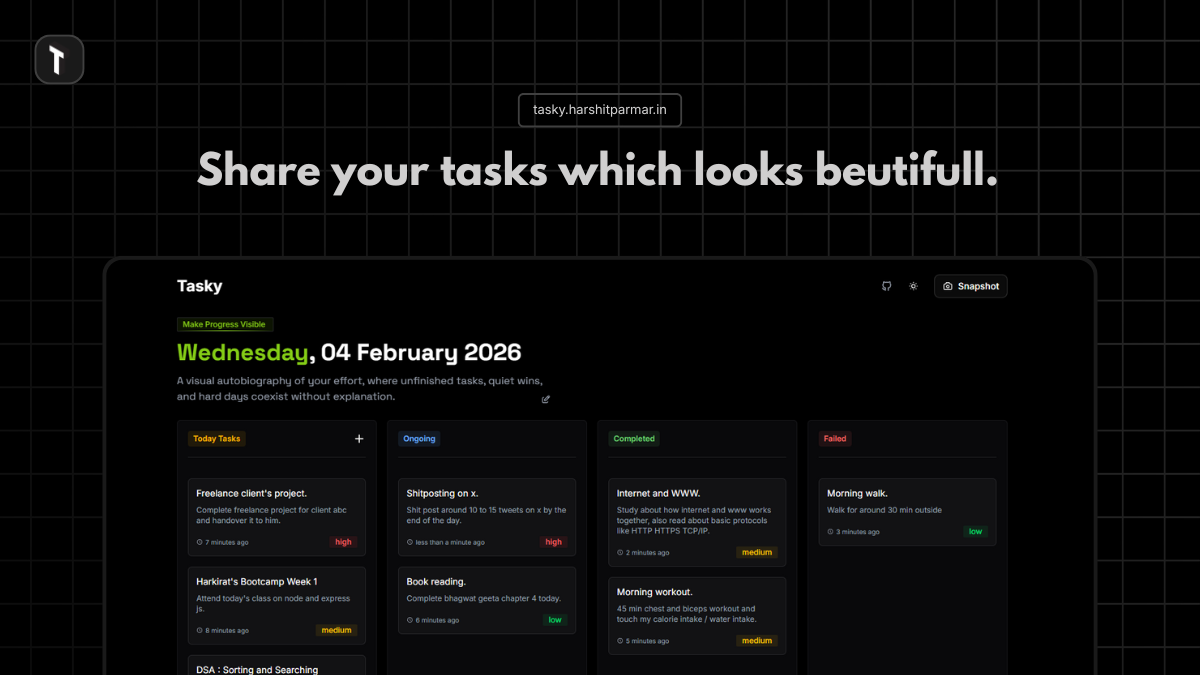
Task: Click the 6 minutes ago timestamp
Action: click(433, 620)
